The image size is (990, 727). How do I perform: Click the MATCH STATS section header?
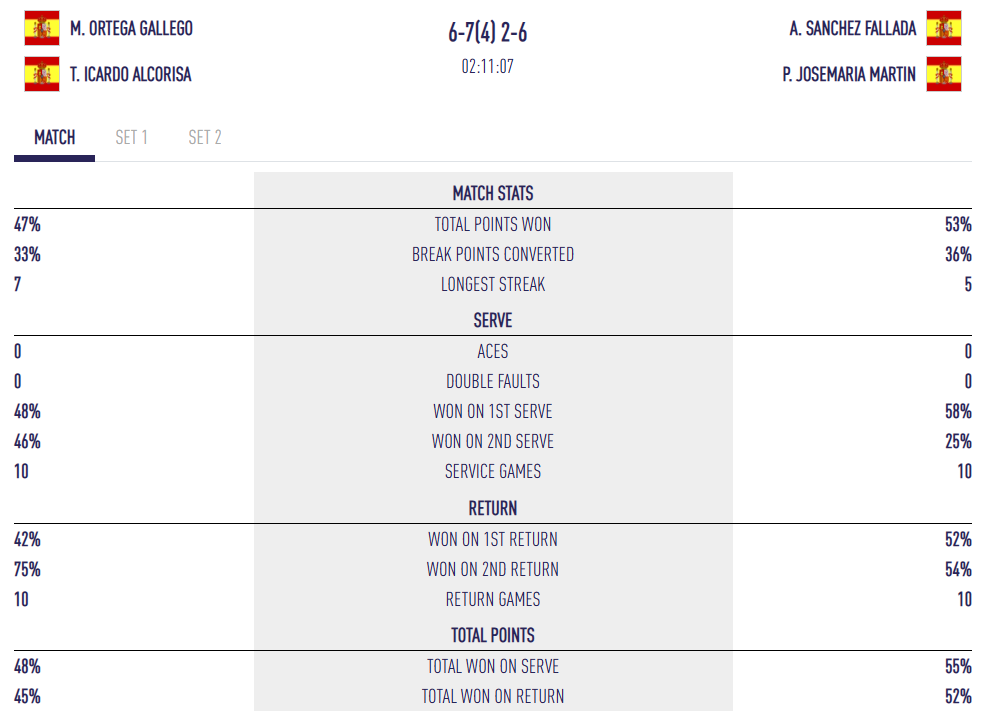(493, 193)
